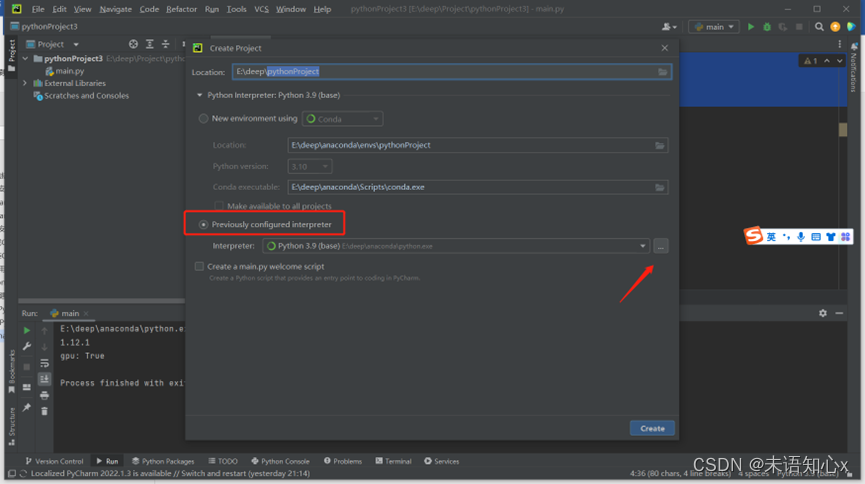Collapse the pythonProject3 tree node
Image resolution: width=865 pixels, height=484 pixels.
pos(25,58)
